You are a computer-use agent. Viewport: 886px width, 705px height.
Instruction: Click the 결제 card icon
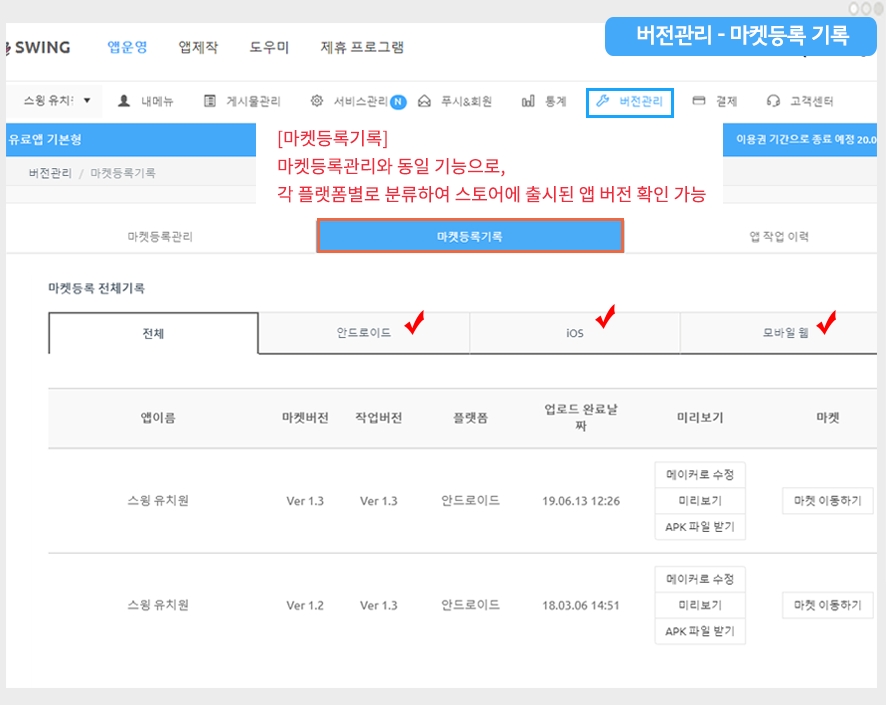coord(699,101)
